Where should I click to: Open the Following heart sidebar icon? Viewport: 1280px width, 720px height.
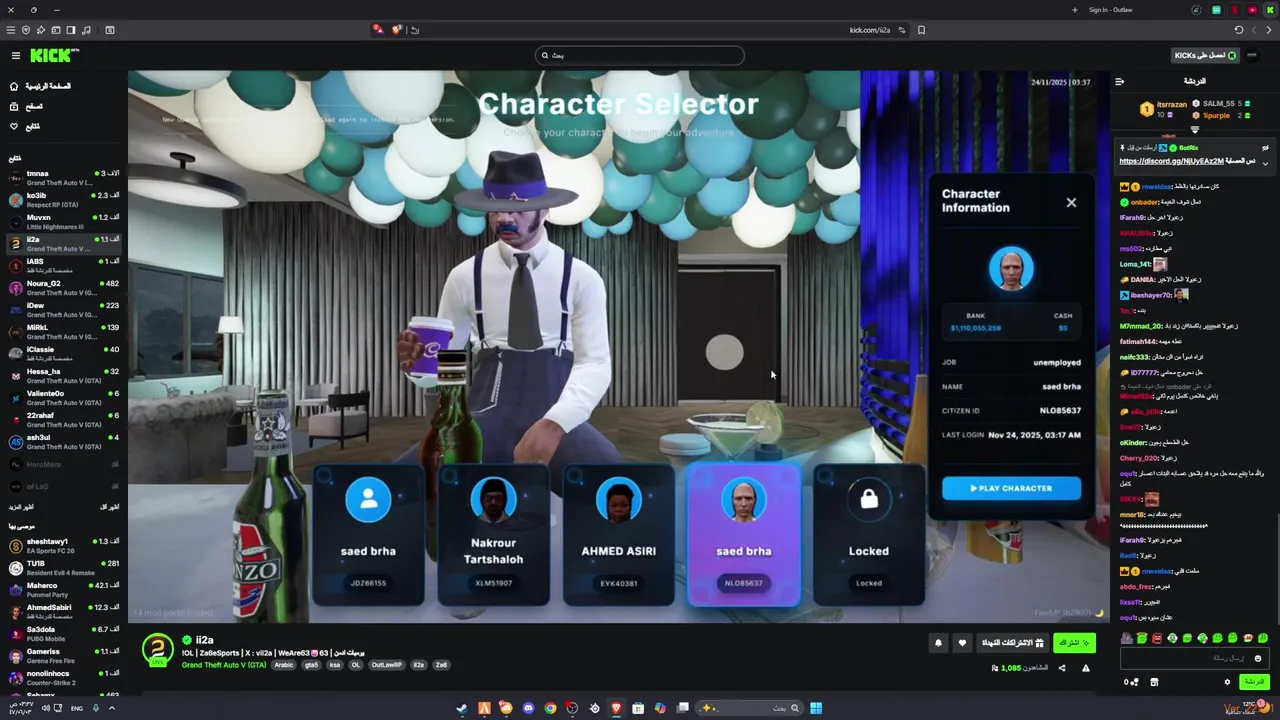(x=14, y=126)
